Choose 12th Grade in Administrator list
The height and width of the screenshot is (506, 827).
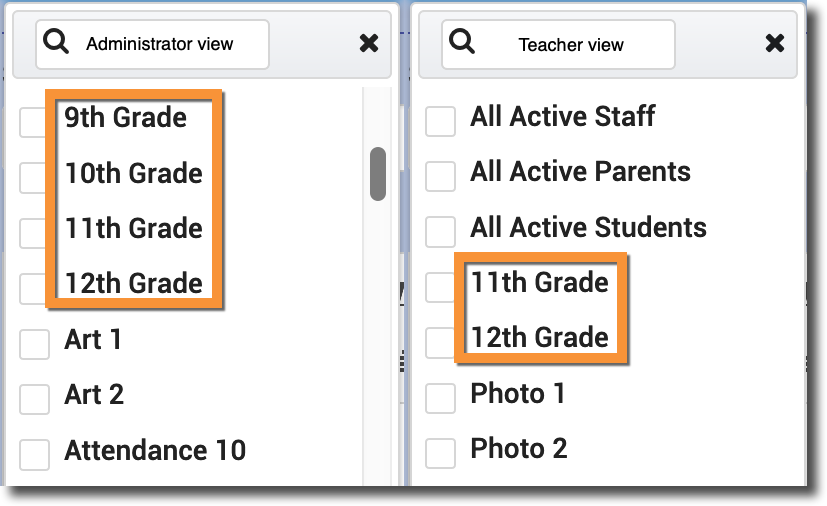tap(134, 283)
